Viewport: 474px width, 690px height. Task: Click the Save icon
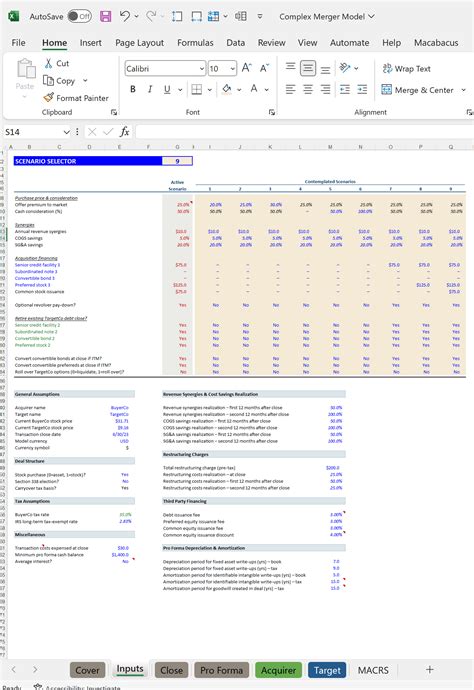point(106,17)
